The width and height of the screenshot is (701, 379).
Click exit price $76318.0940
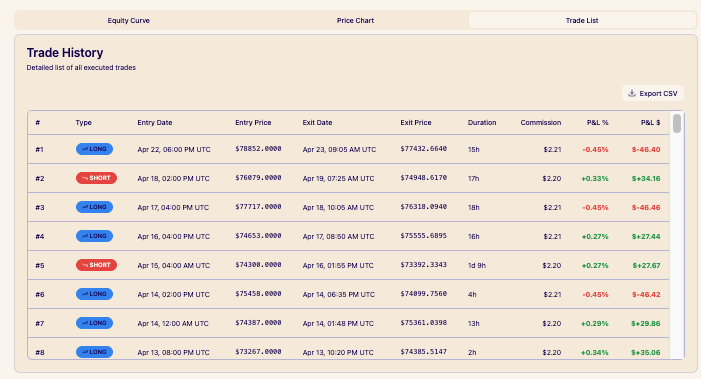(x=423, y=207)
